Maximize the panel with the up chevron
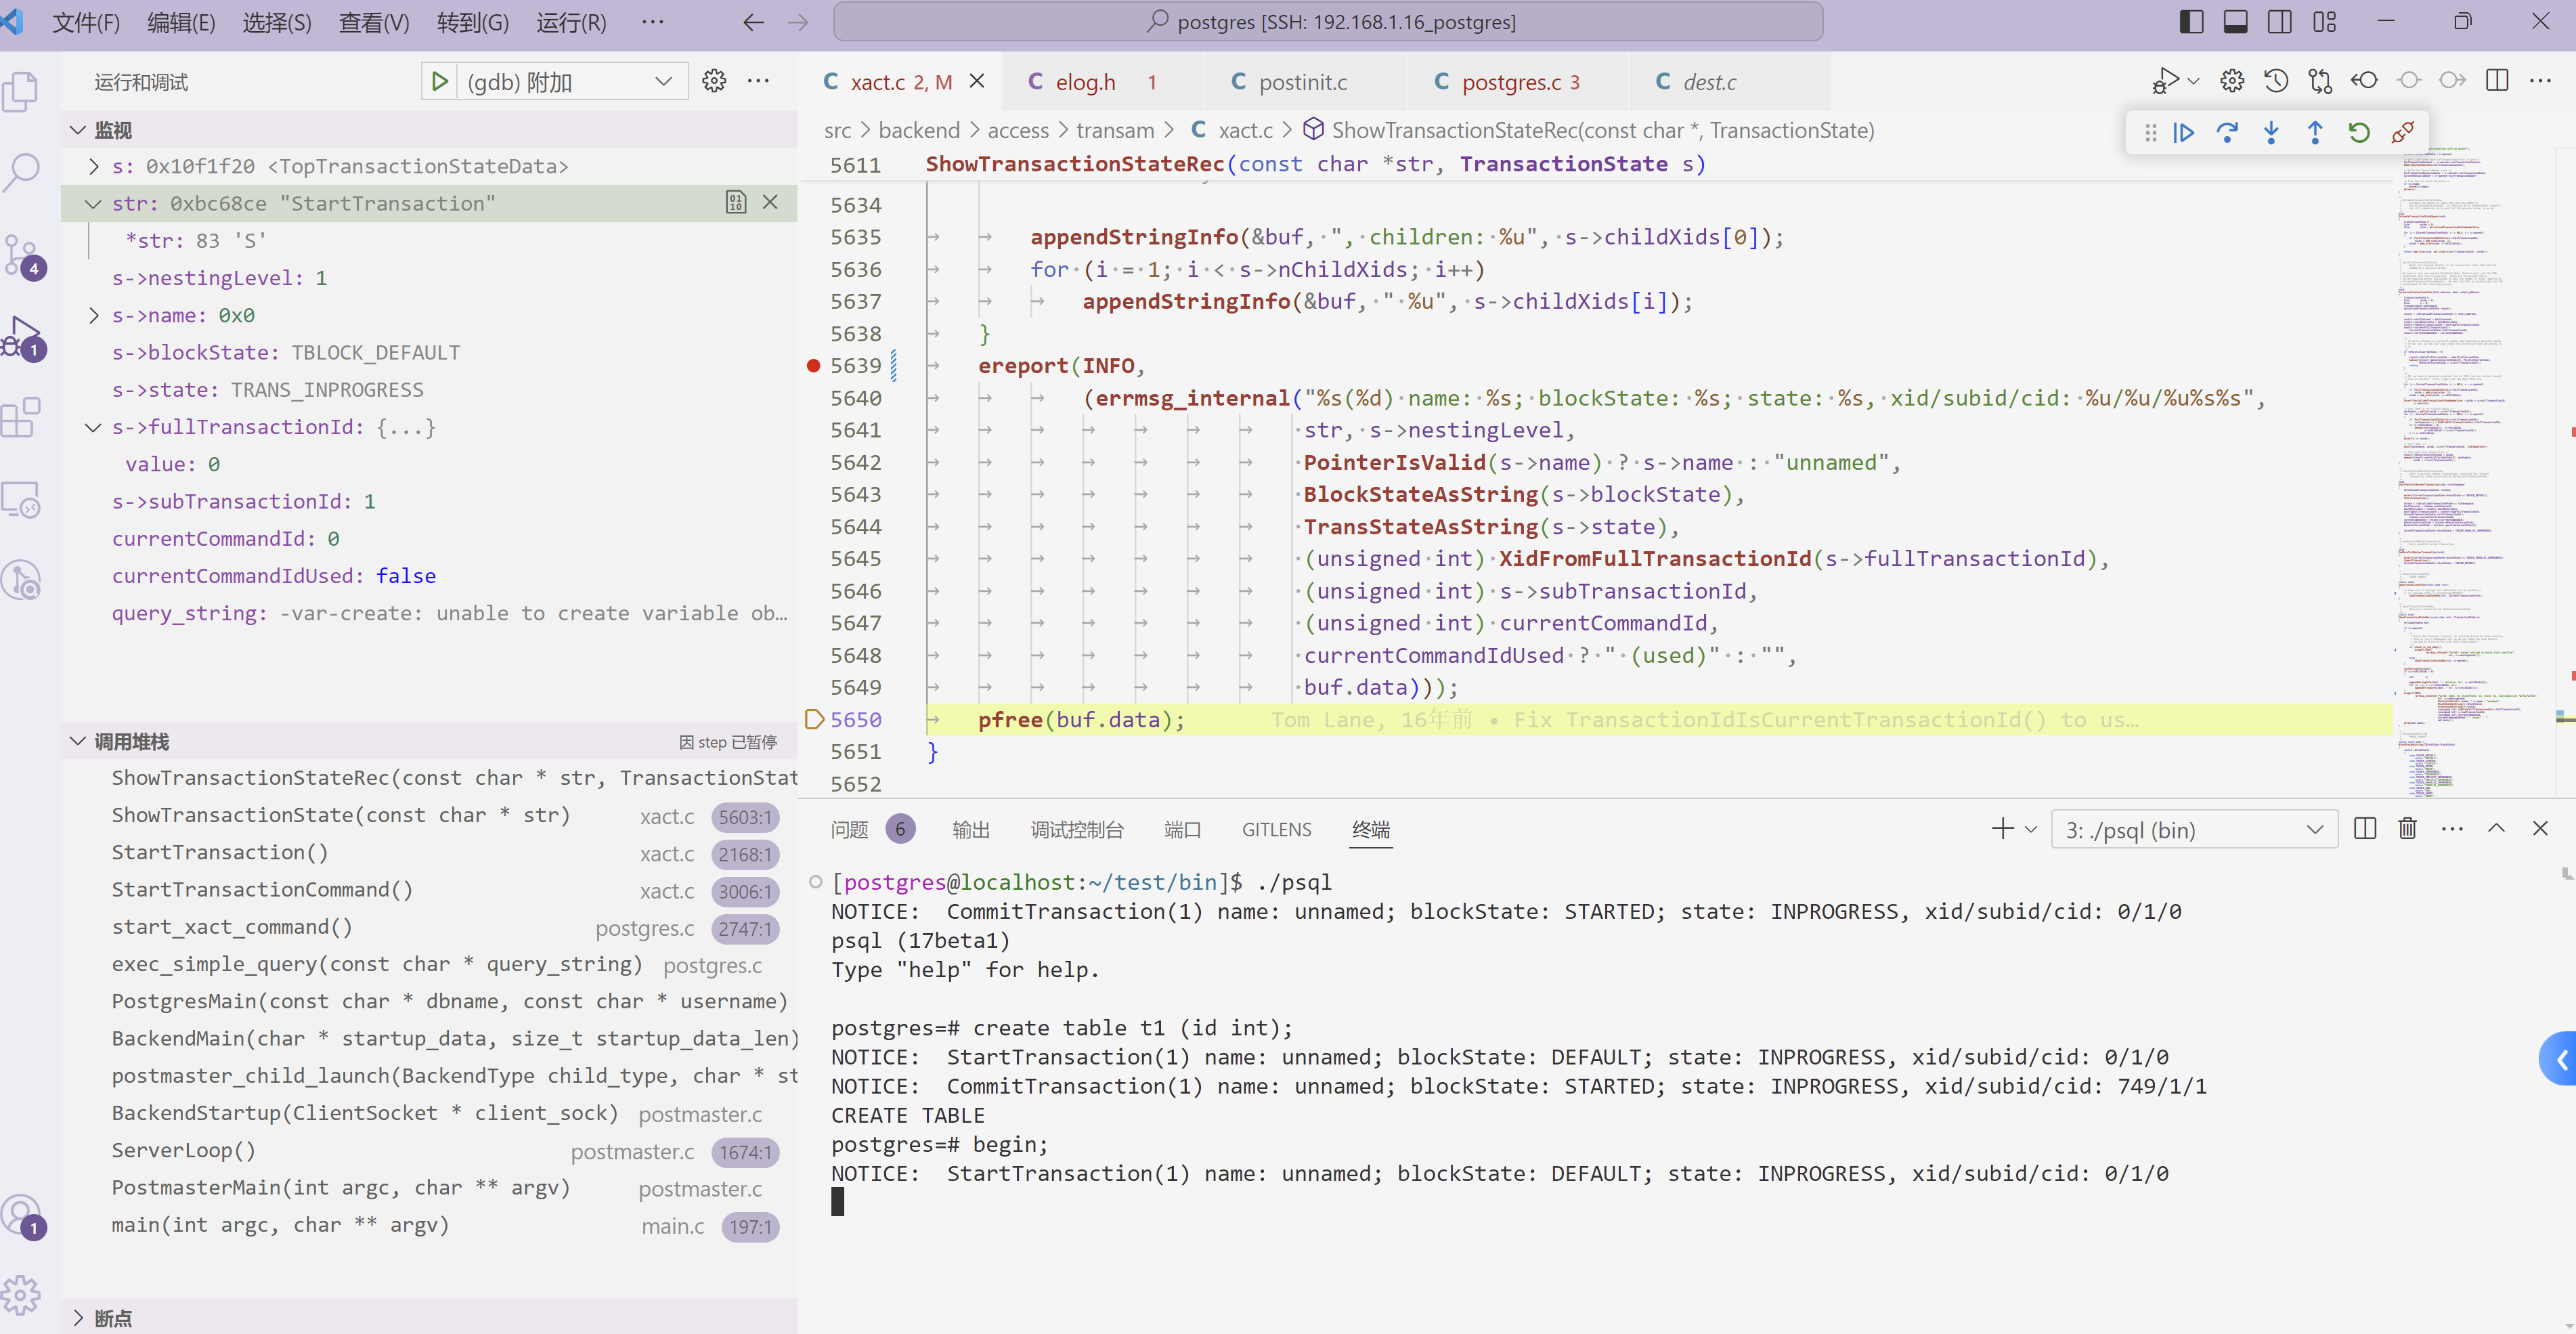2576x1334 pixels. tap(2497, 828)
